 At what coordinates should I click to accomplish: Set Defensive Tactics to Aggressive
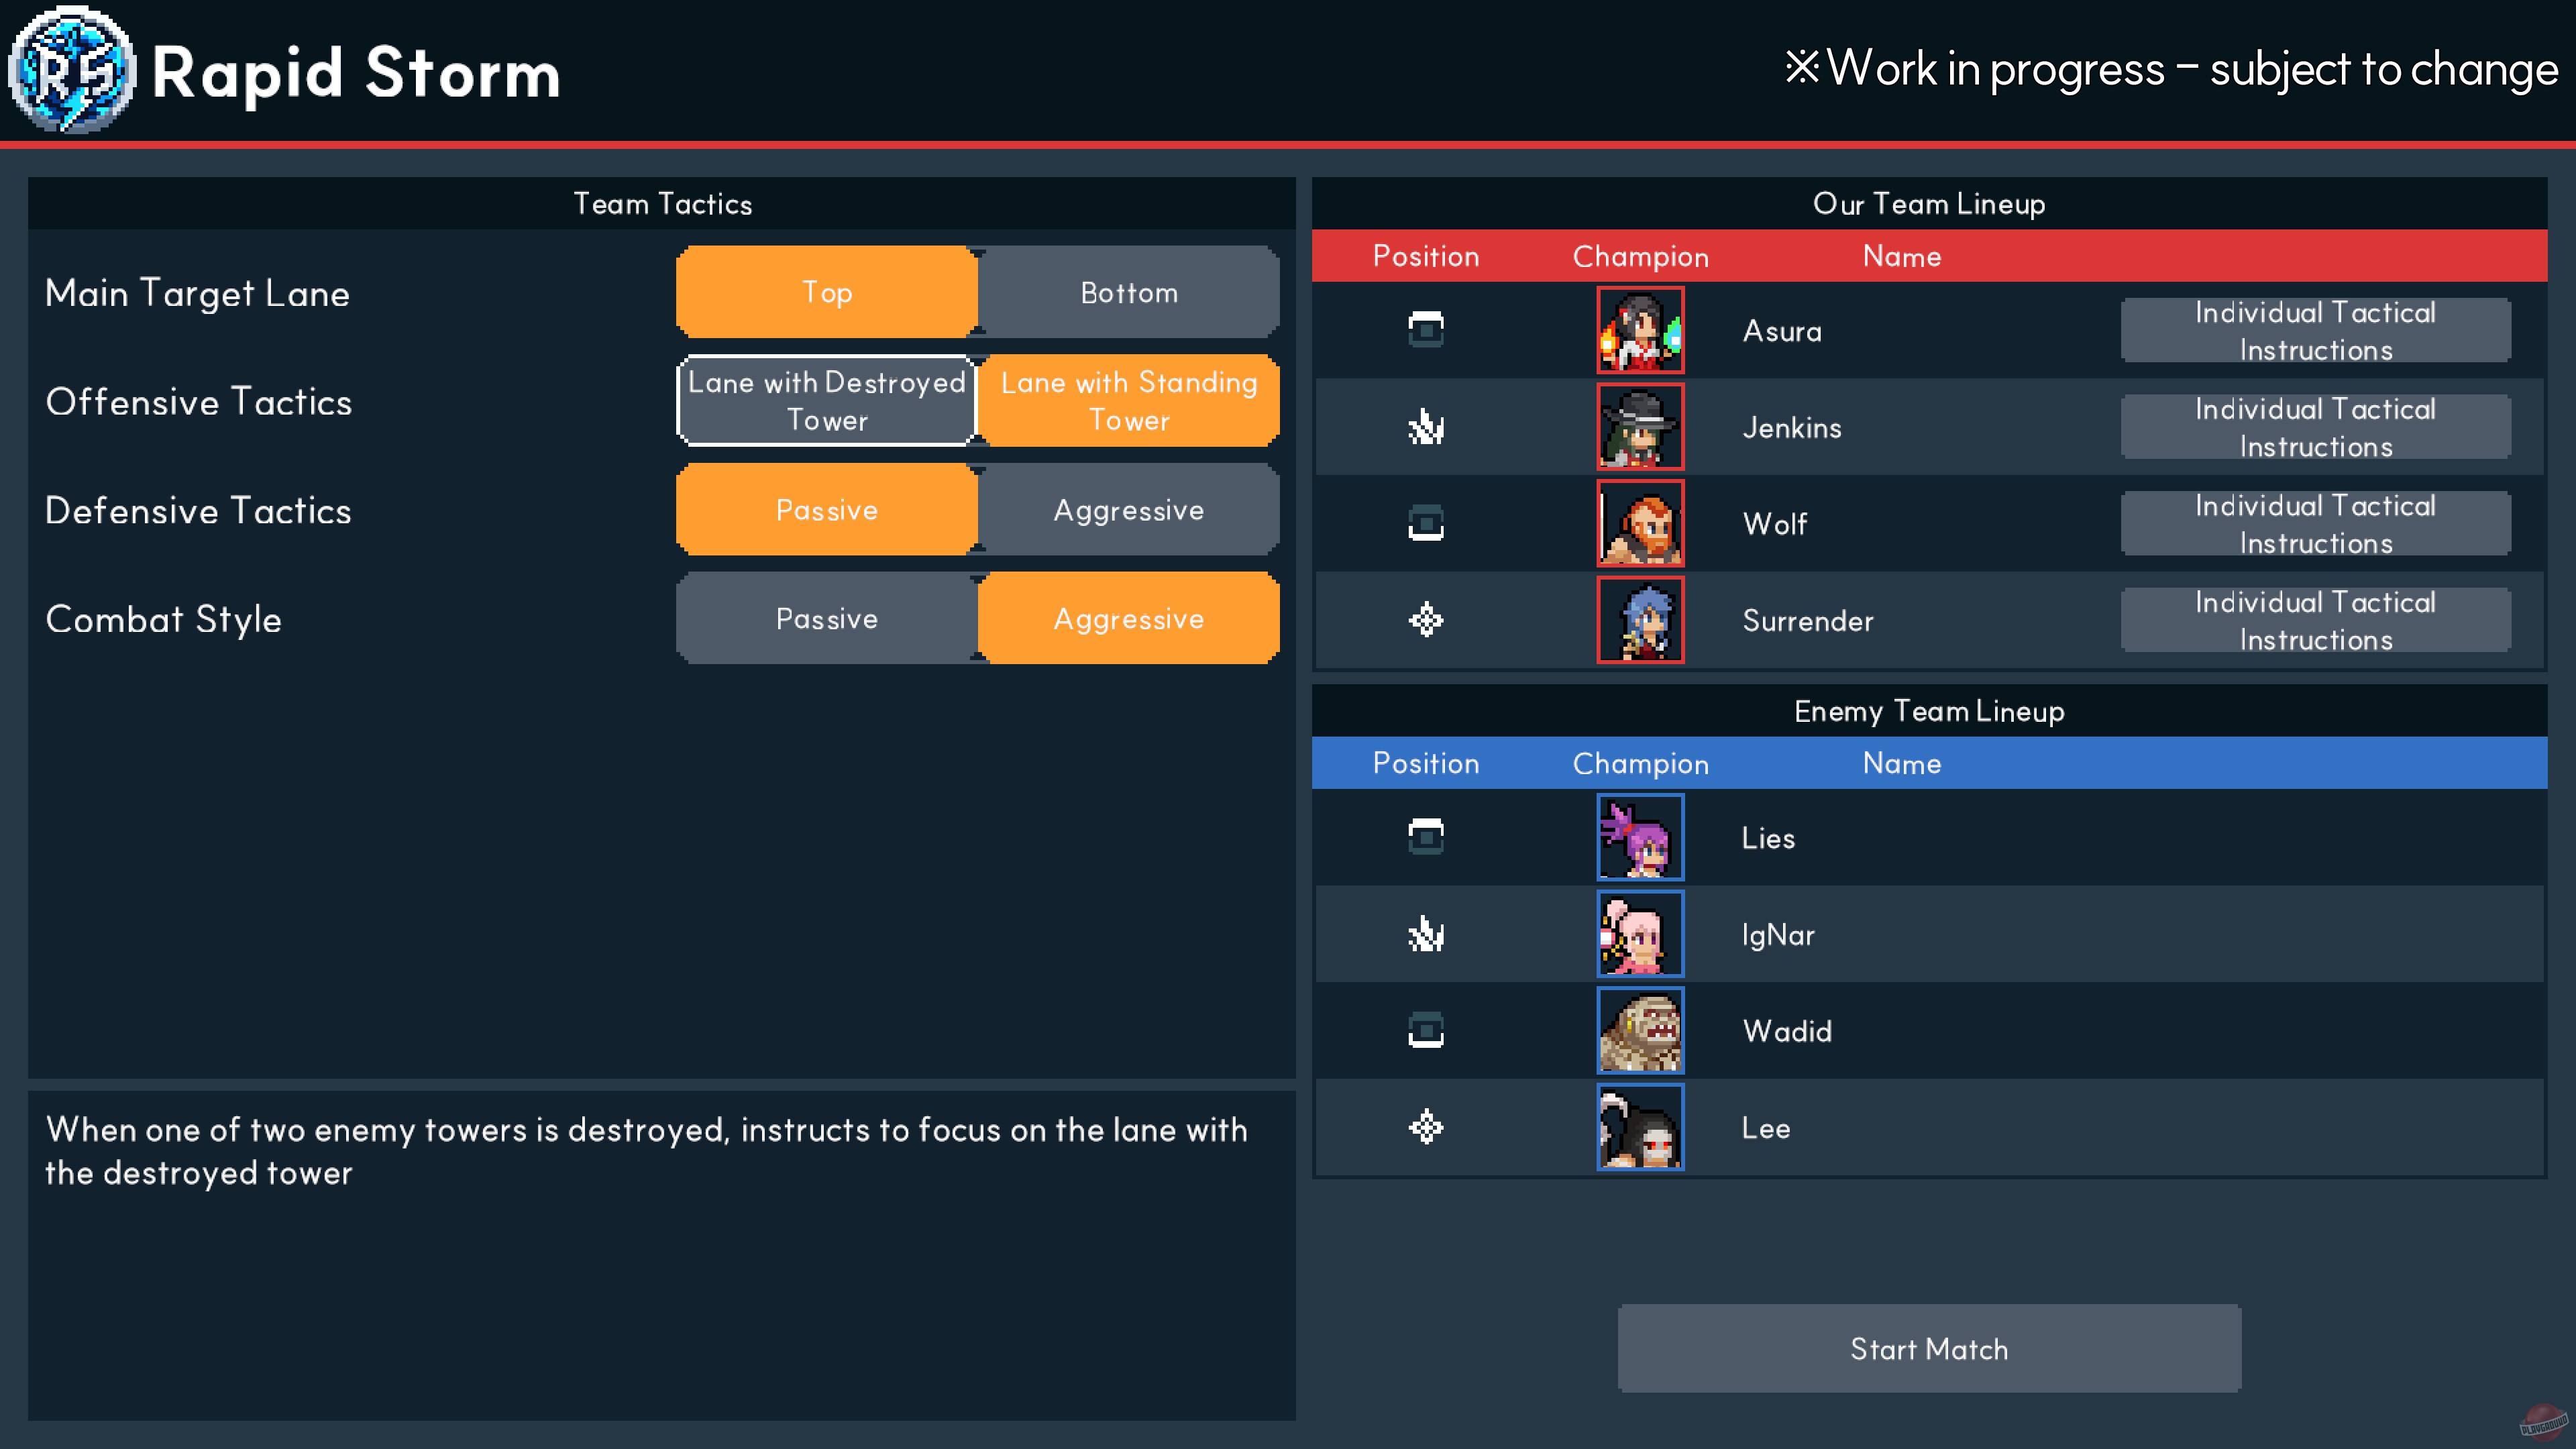click(x=1128, y=510)
